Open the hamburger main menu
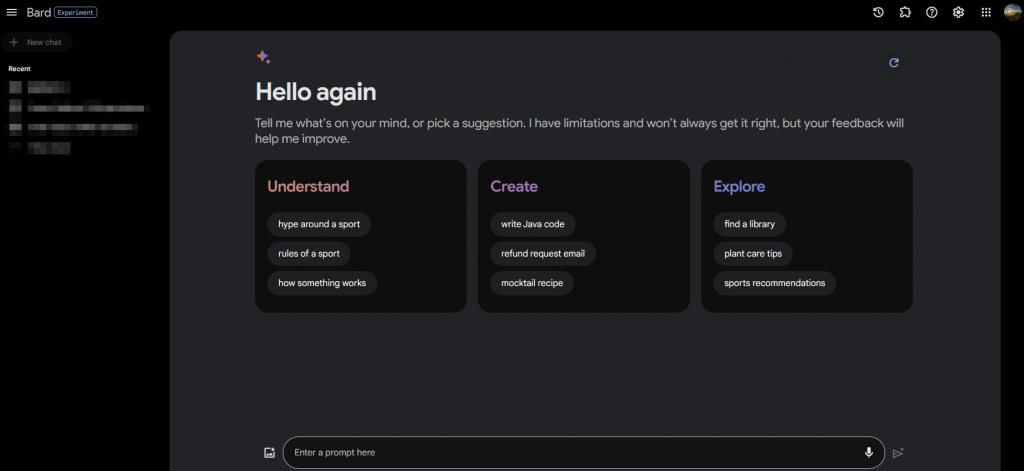Image resolution: width=1024 pixels, height=471 pixels. [x=12, y=12]
